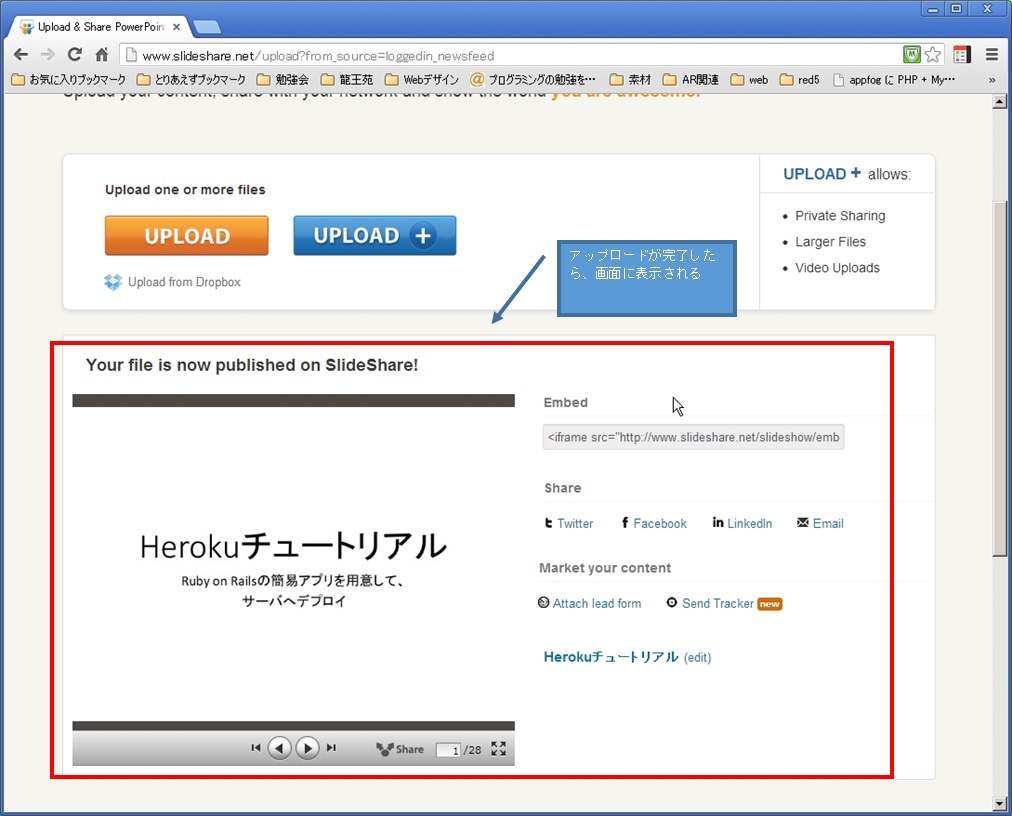Click the iframe embed code field
Viewport: 1012px width, 816px height.
pyautogui.click(x=693, y=437)
